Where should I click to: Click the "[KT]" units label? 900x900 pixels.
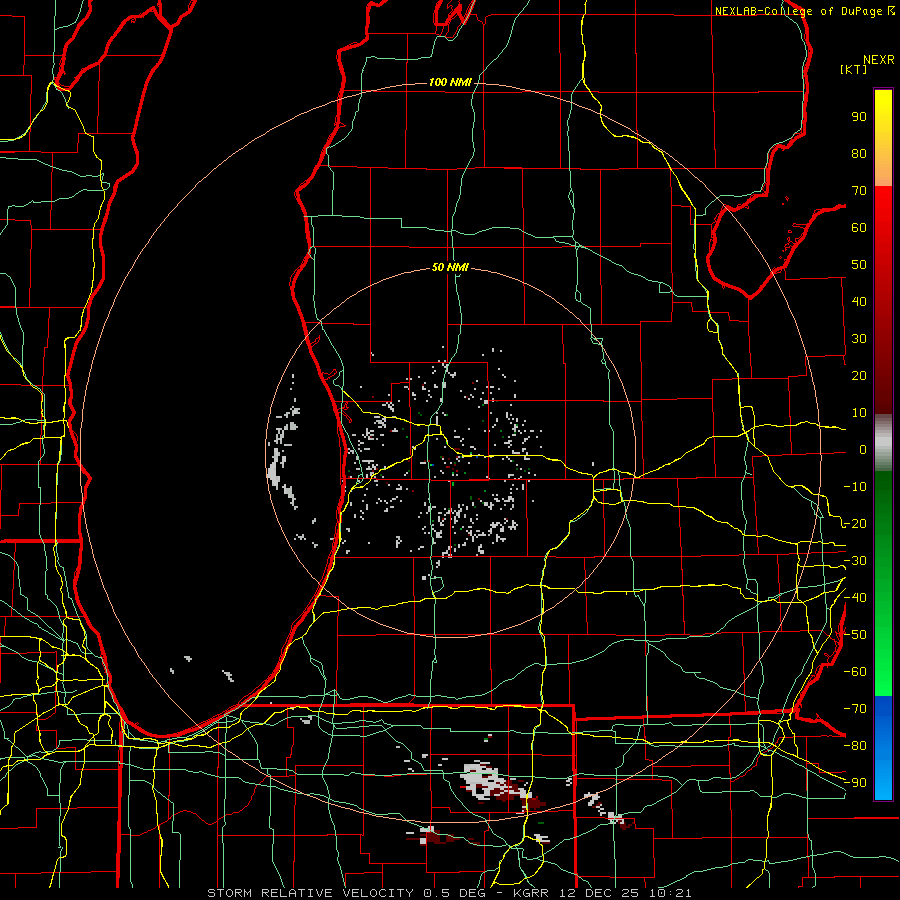(854, 69)
